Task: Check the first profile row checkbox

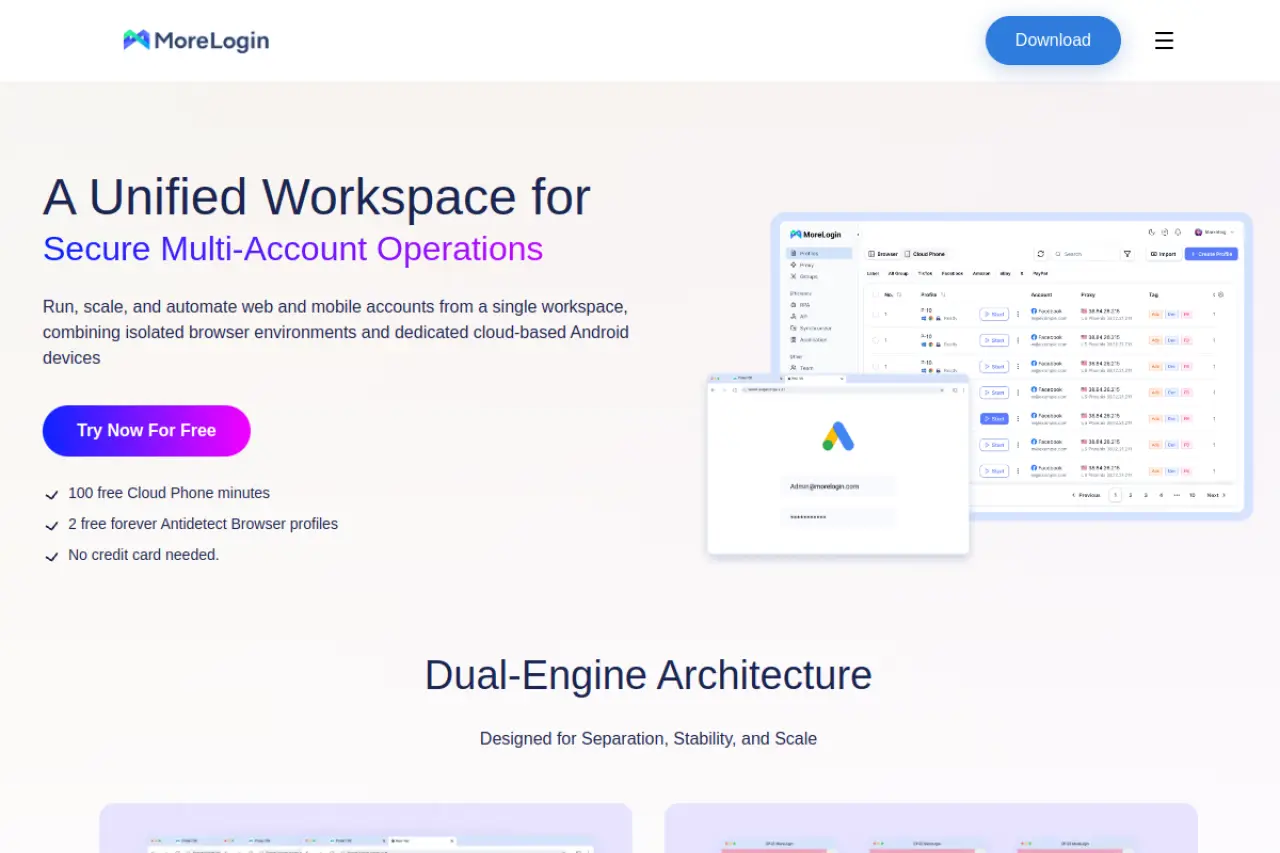Action: (876, 314)
